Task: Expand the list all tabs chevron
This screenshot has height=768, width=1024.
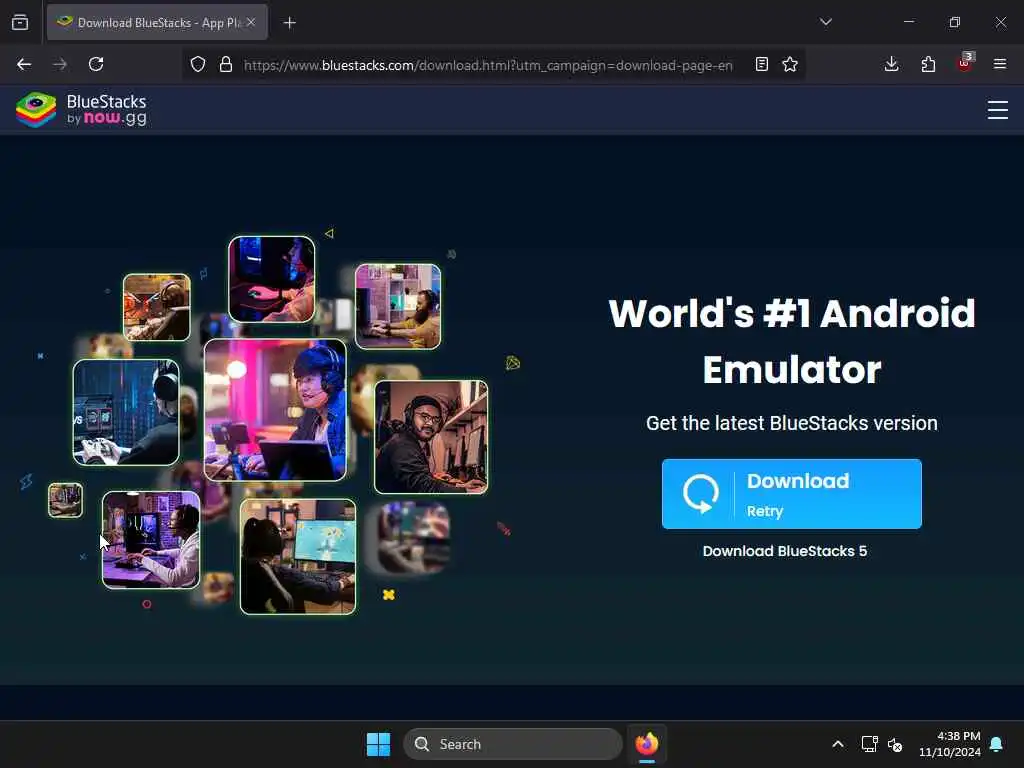Action: (825, 22)
